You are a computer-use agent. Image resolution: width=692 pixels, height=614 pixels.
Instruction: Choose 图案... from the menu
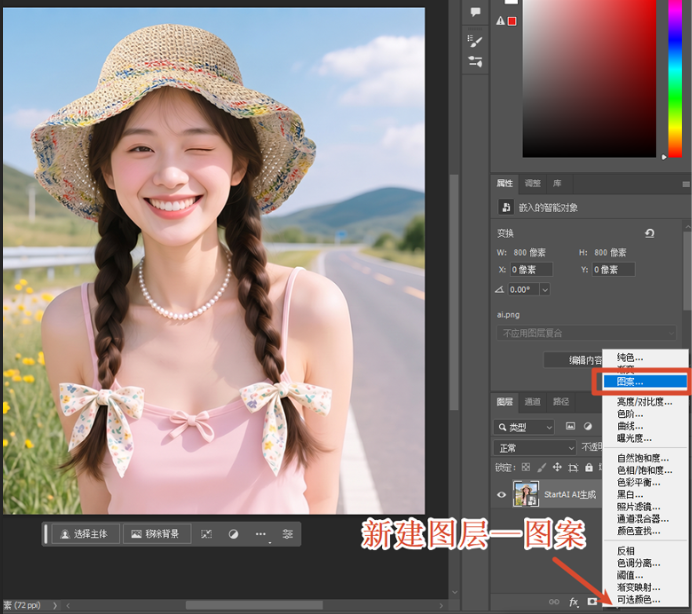(x=645, y=382)
